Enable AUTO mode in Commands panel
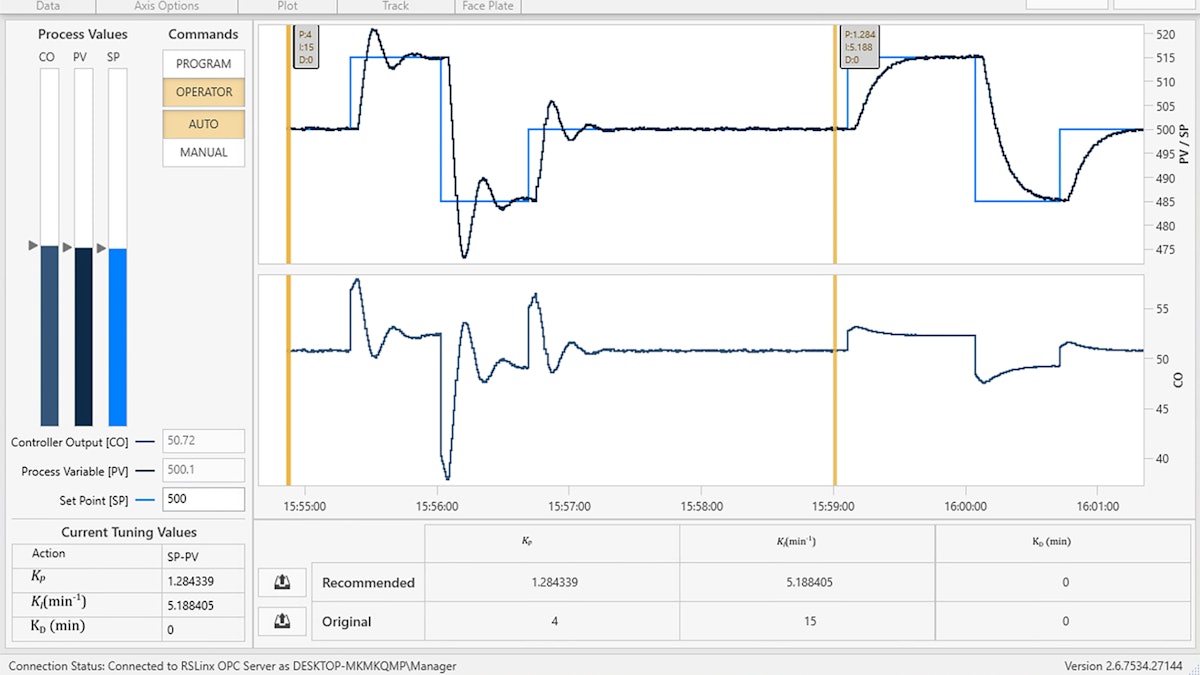1200x675 pixels. tap(203, 124)
